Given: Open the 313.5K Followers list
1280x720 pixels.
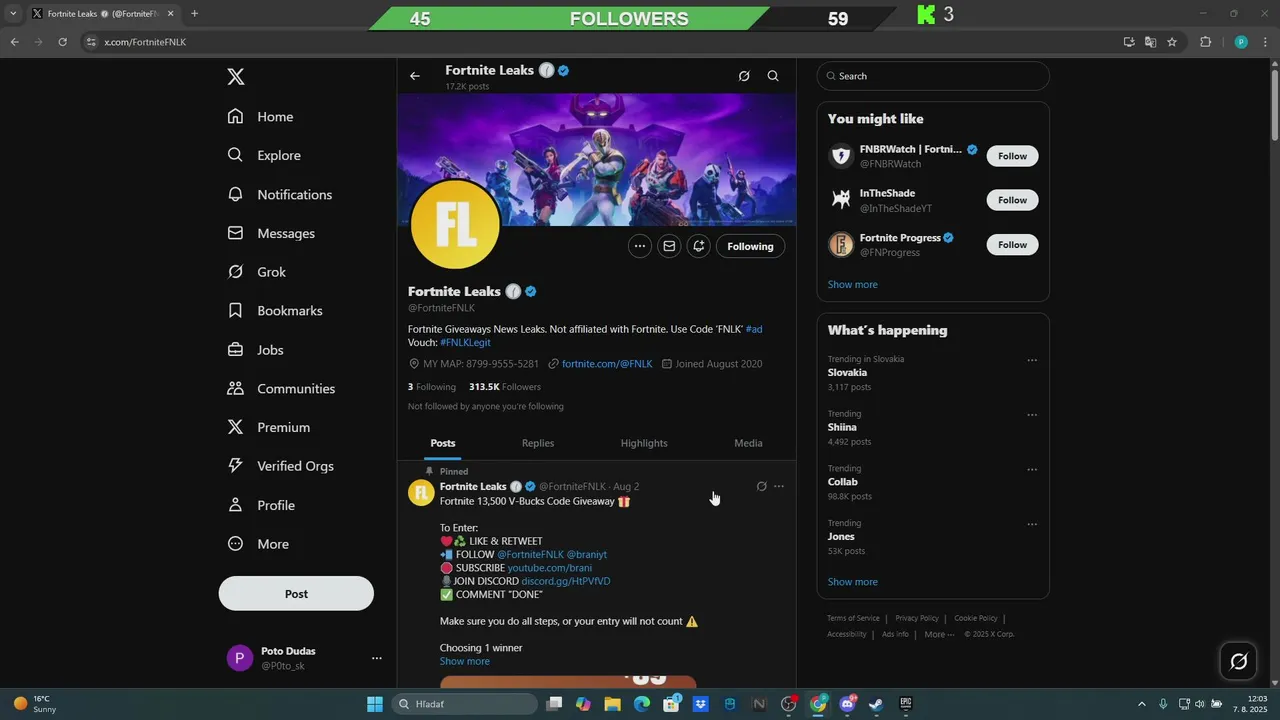Looking at the screenshot, I should coord(505,387).
